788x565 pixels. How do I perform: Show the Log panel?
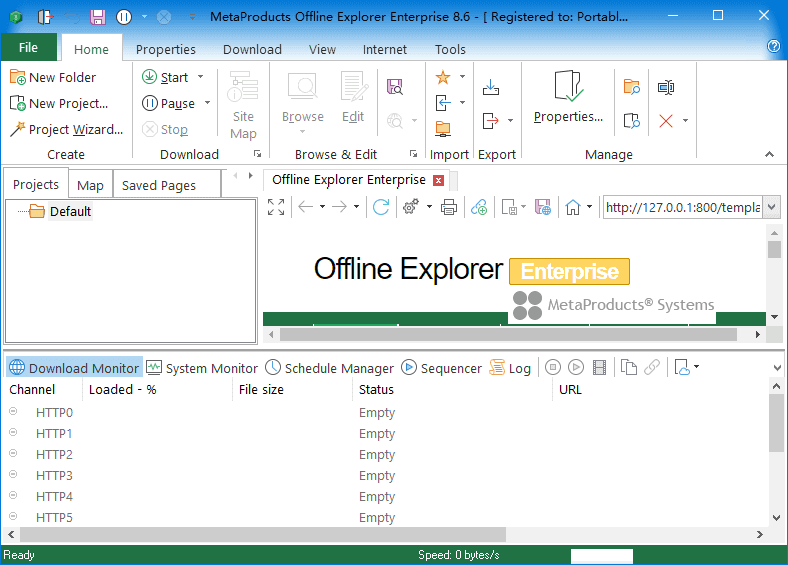(x=510, y=368)
